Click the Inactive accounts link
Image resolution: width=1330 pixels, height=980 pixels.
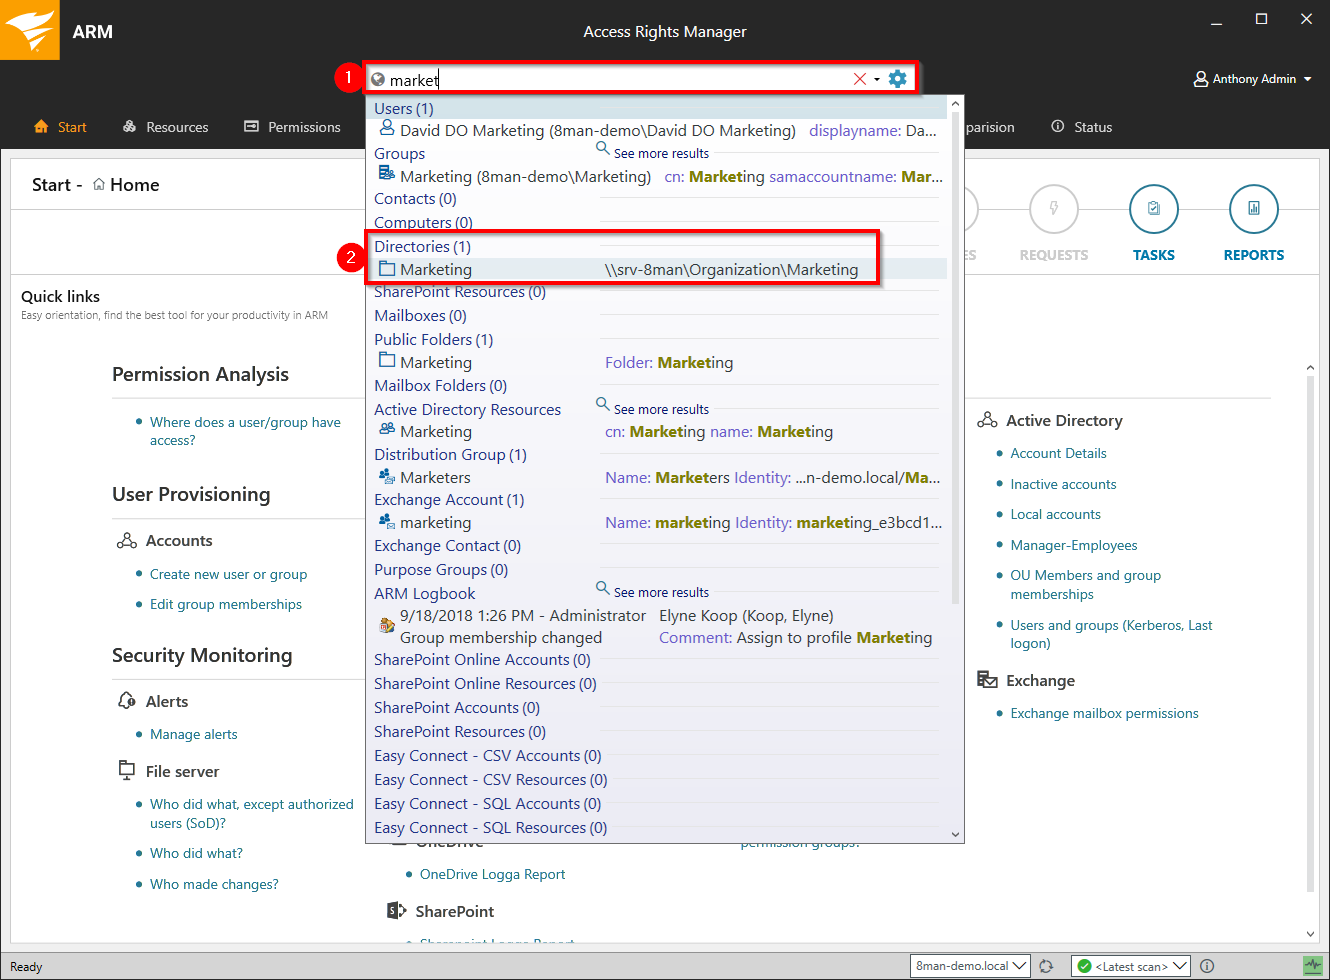1063,484
